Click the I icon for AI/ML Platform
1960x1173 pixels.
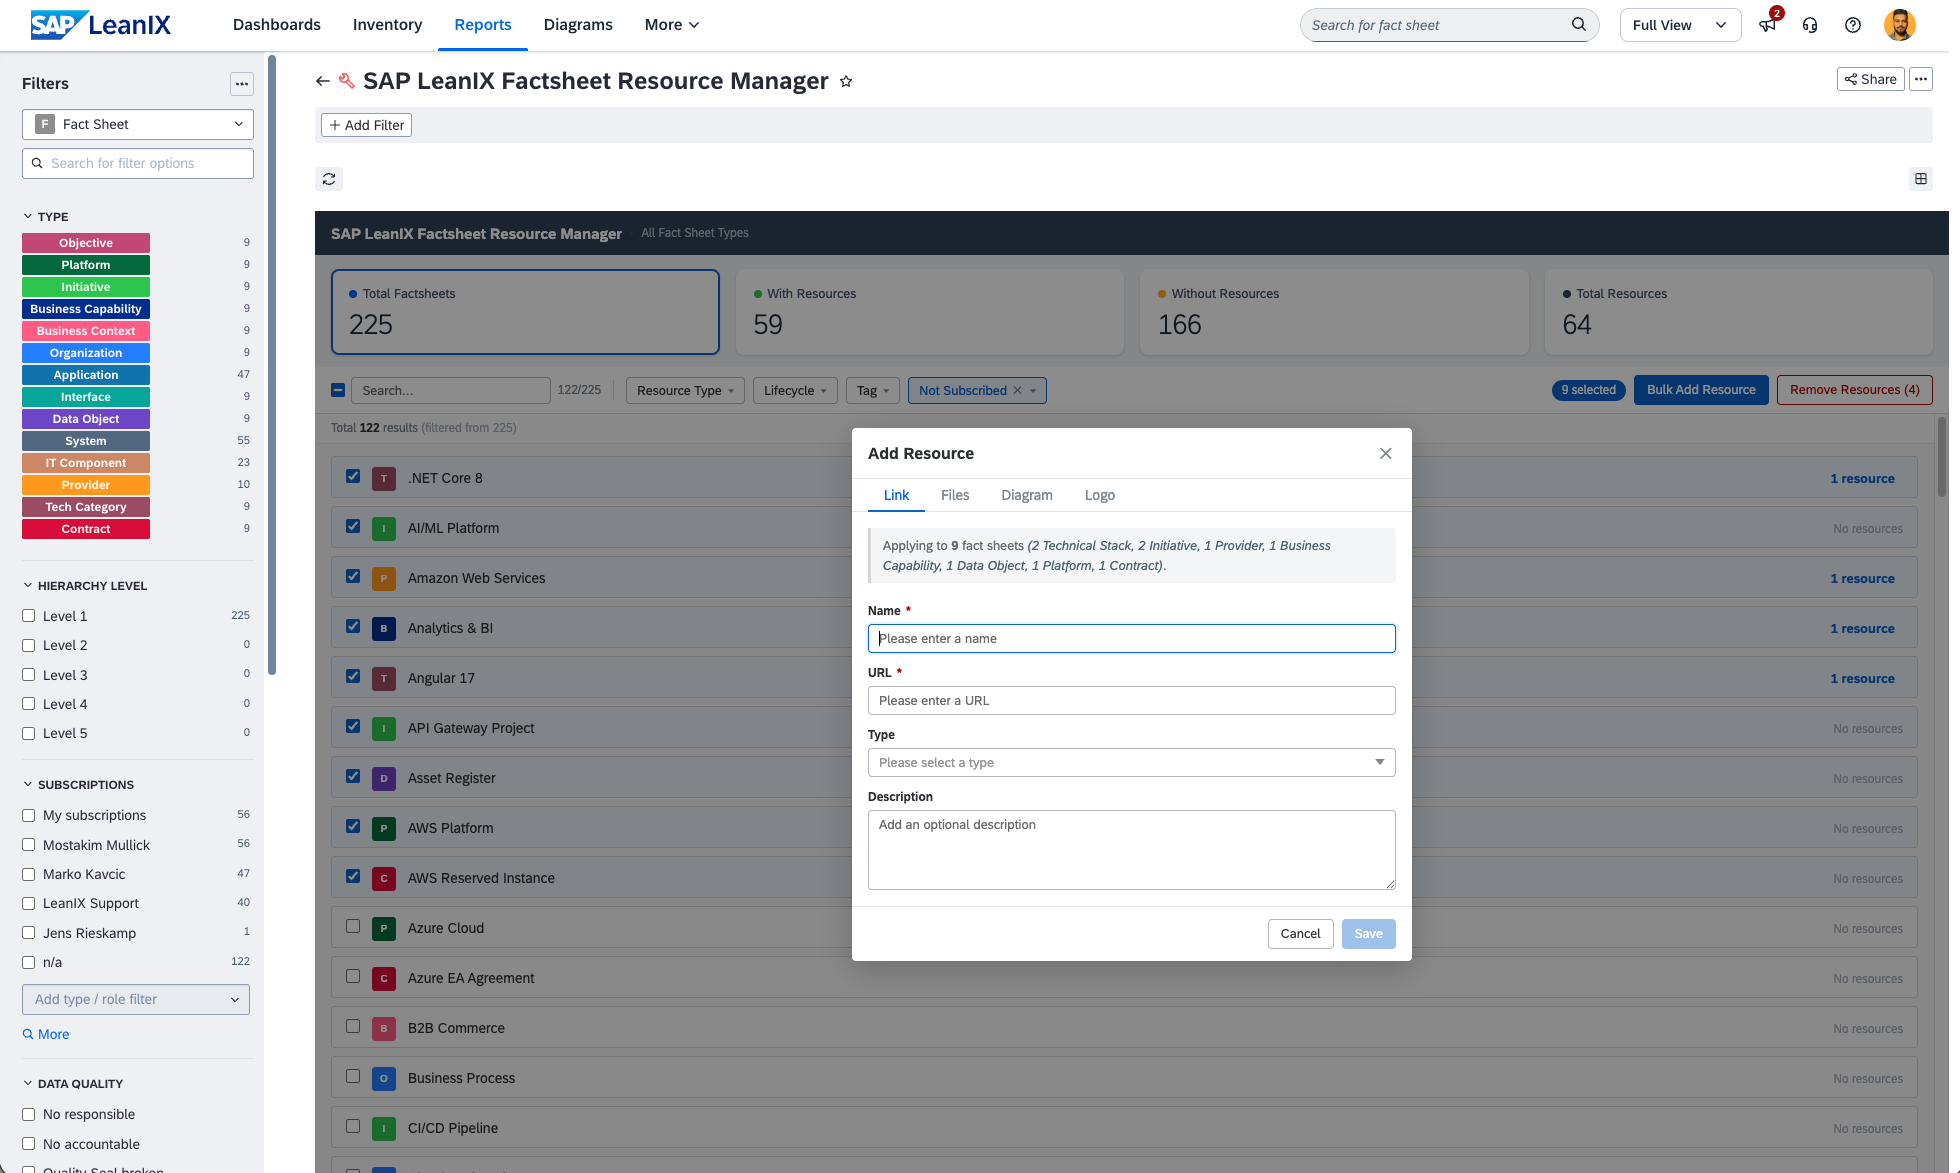pos(384,528)
